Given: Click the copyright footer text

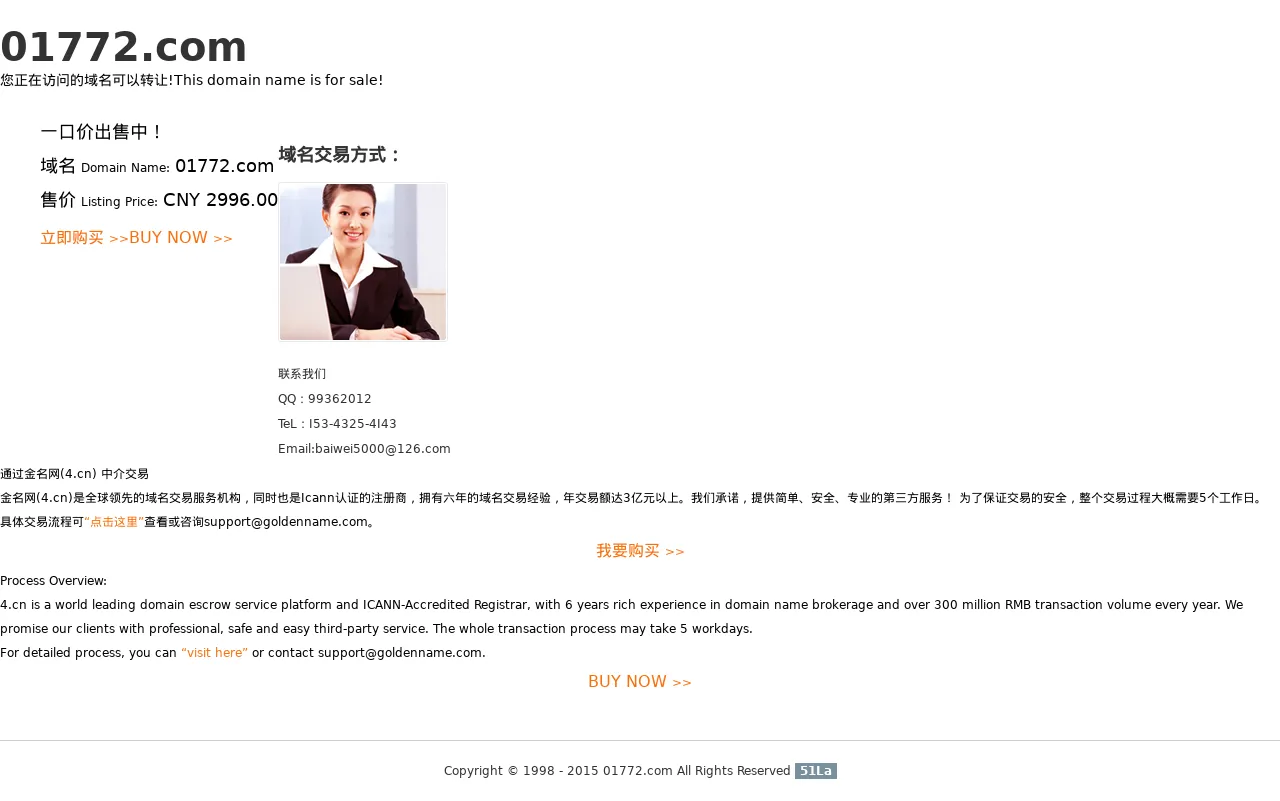Looking at the screenshot, I should (617, 771).
